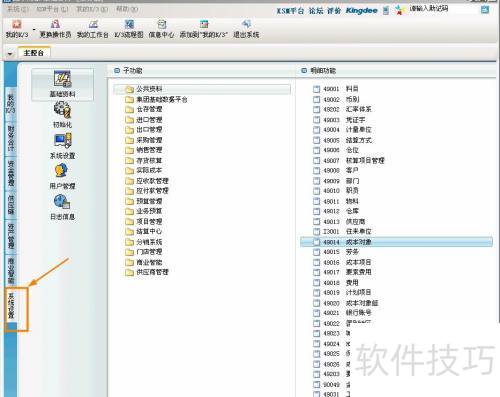Viewport: 500px width, 397px height.
Task: Click the small icon right of Kingdee logo
Action: (x=385, y=11)
